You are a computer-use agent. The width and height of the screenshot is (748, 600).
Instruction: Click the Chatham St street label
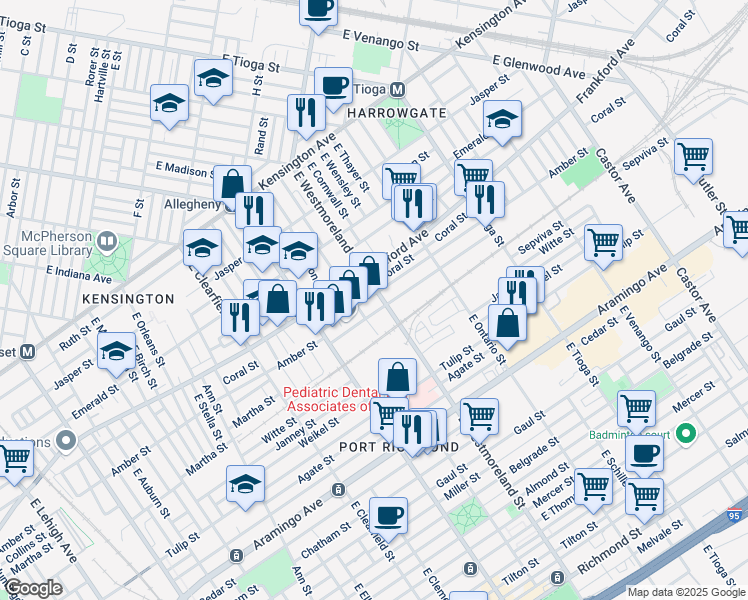326,540
